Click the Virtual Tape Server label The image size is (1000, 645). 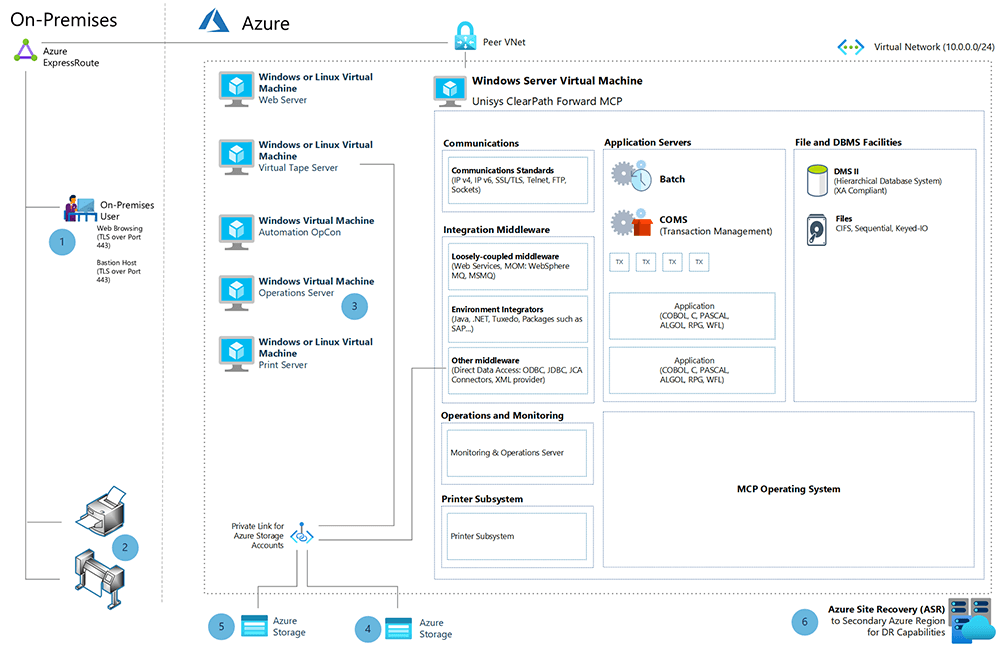298,168
